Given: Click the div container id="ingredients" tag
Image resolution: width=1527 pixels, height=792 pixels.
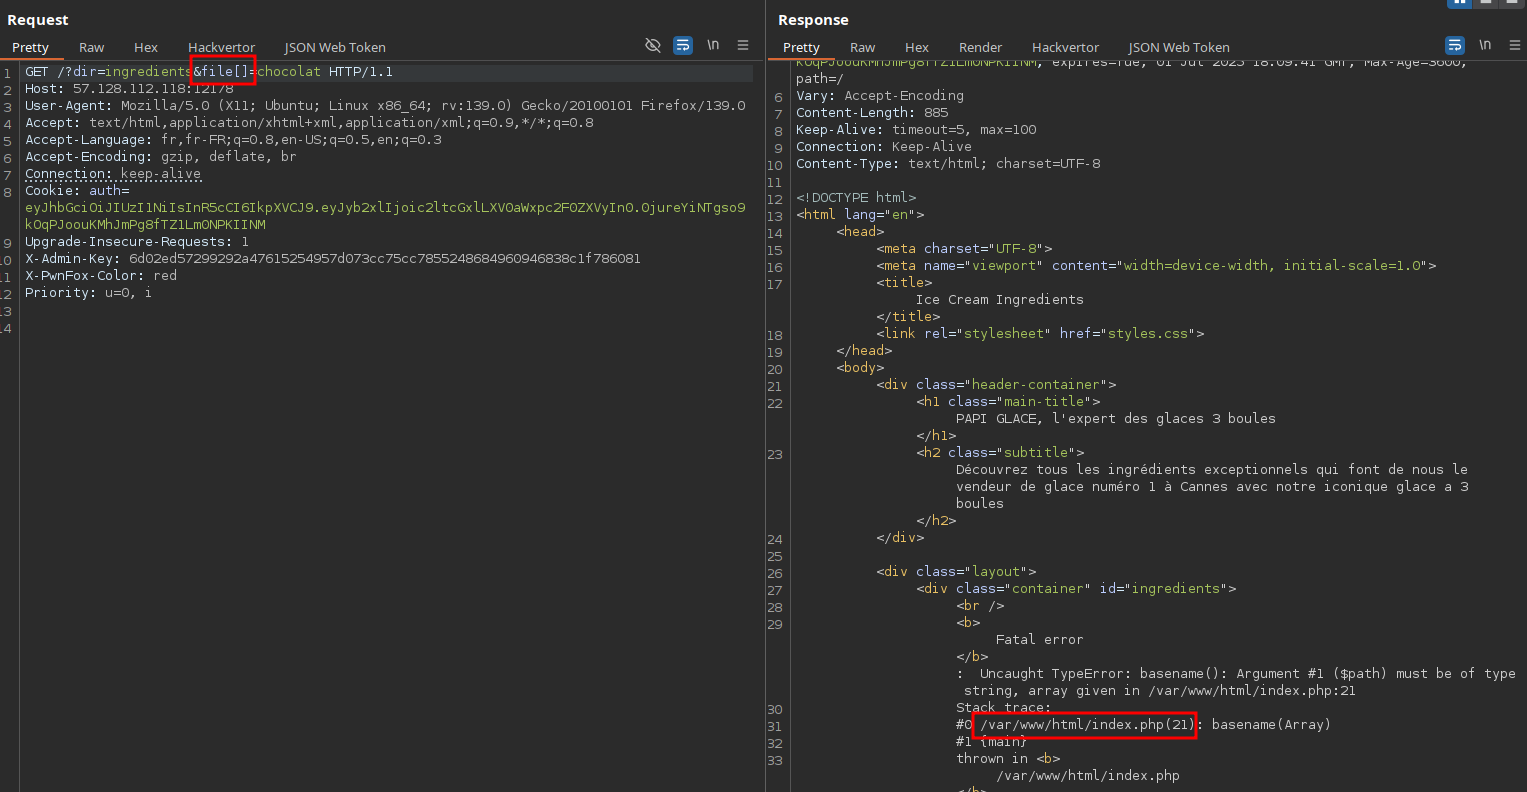Looking at the screenshot, I should click(1076, 589).
